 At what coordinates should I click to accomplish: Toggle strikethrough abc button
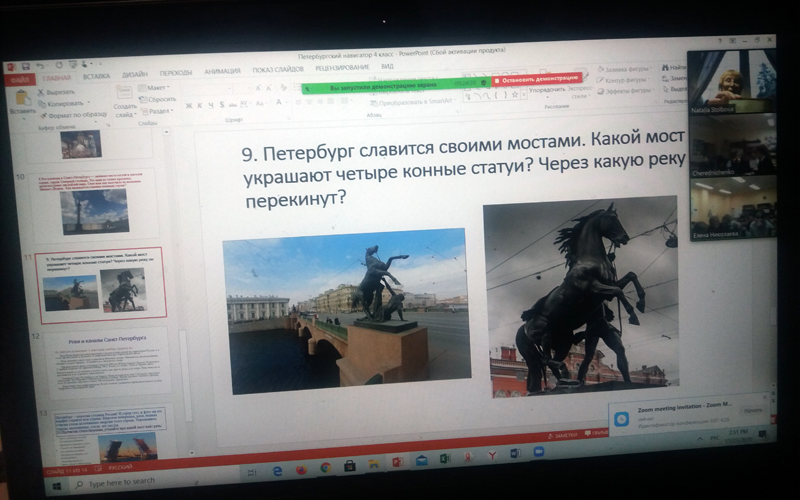point(233,104)
